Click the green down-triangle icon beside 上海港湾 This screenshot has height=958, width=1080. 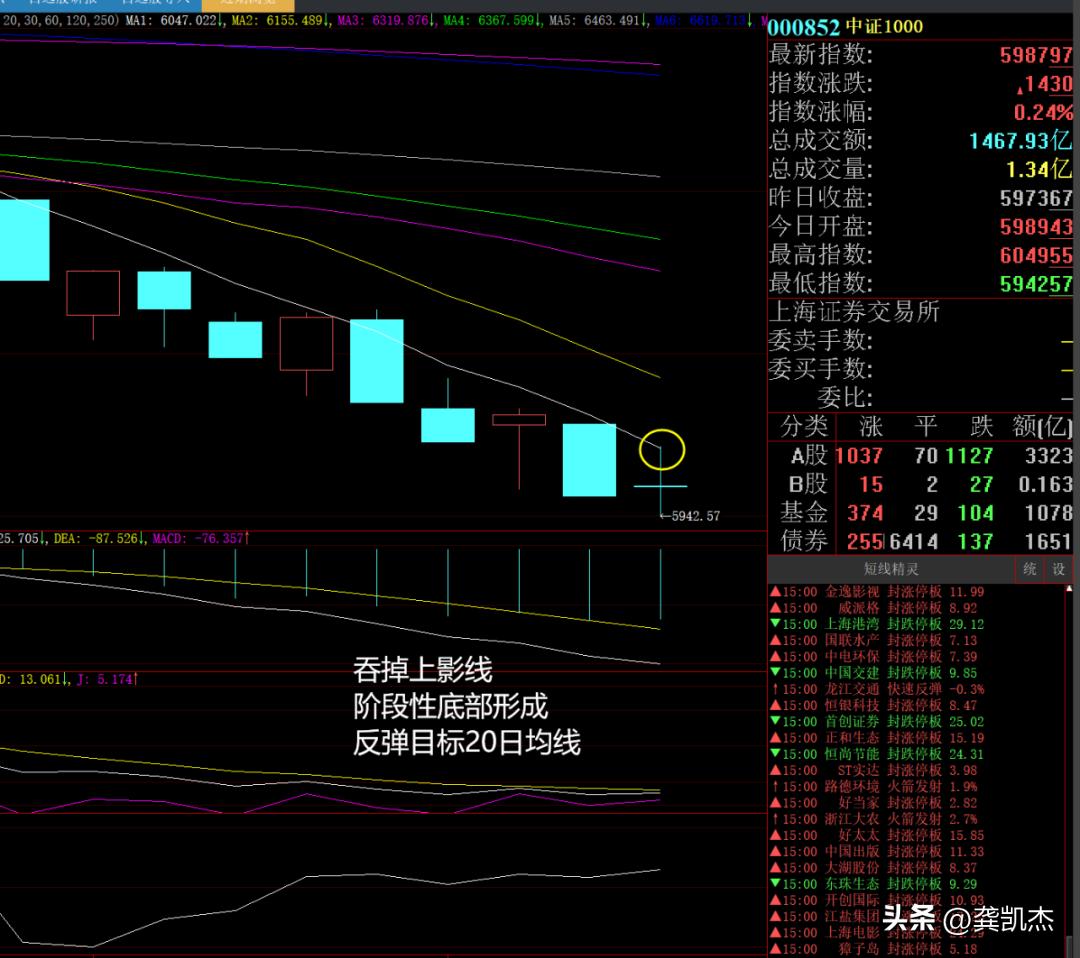(x=775, y=624)
